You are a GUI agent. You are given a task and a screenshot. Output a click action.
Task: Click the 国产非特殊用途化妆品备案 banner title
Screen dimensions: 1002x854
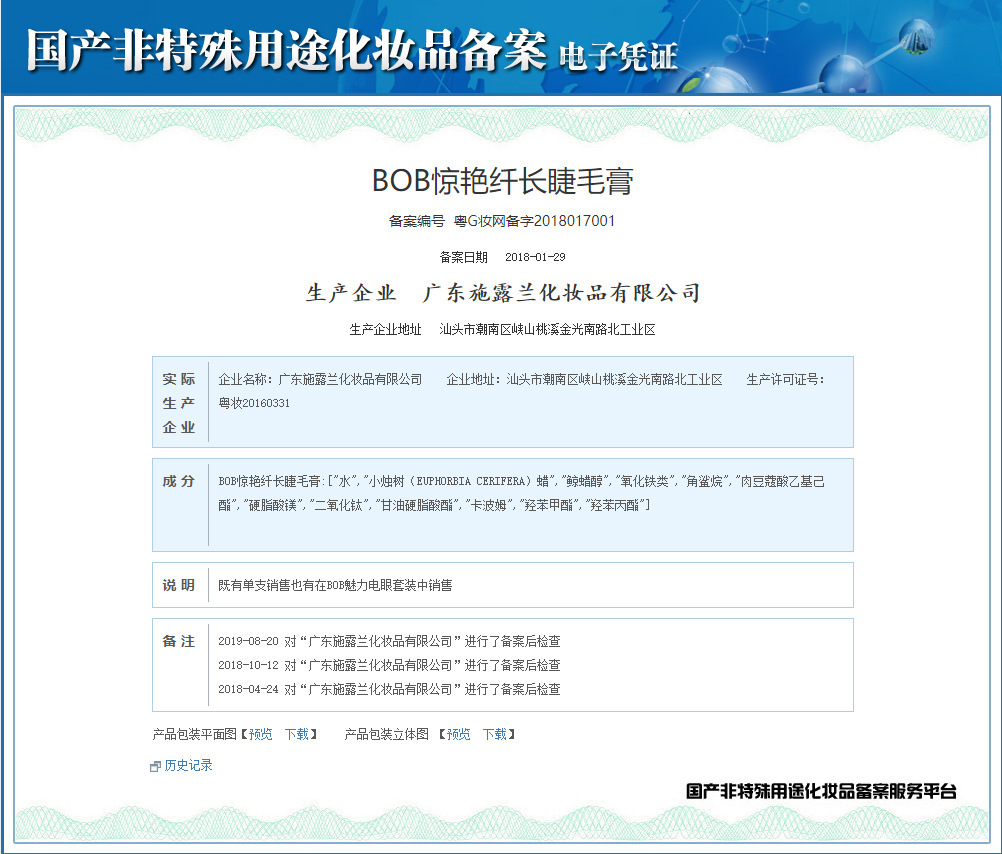[286, 50]
